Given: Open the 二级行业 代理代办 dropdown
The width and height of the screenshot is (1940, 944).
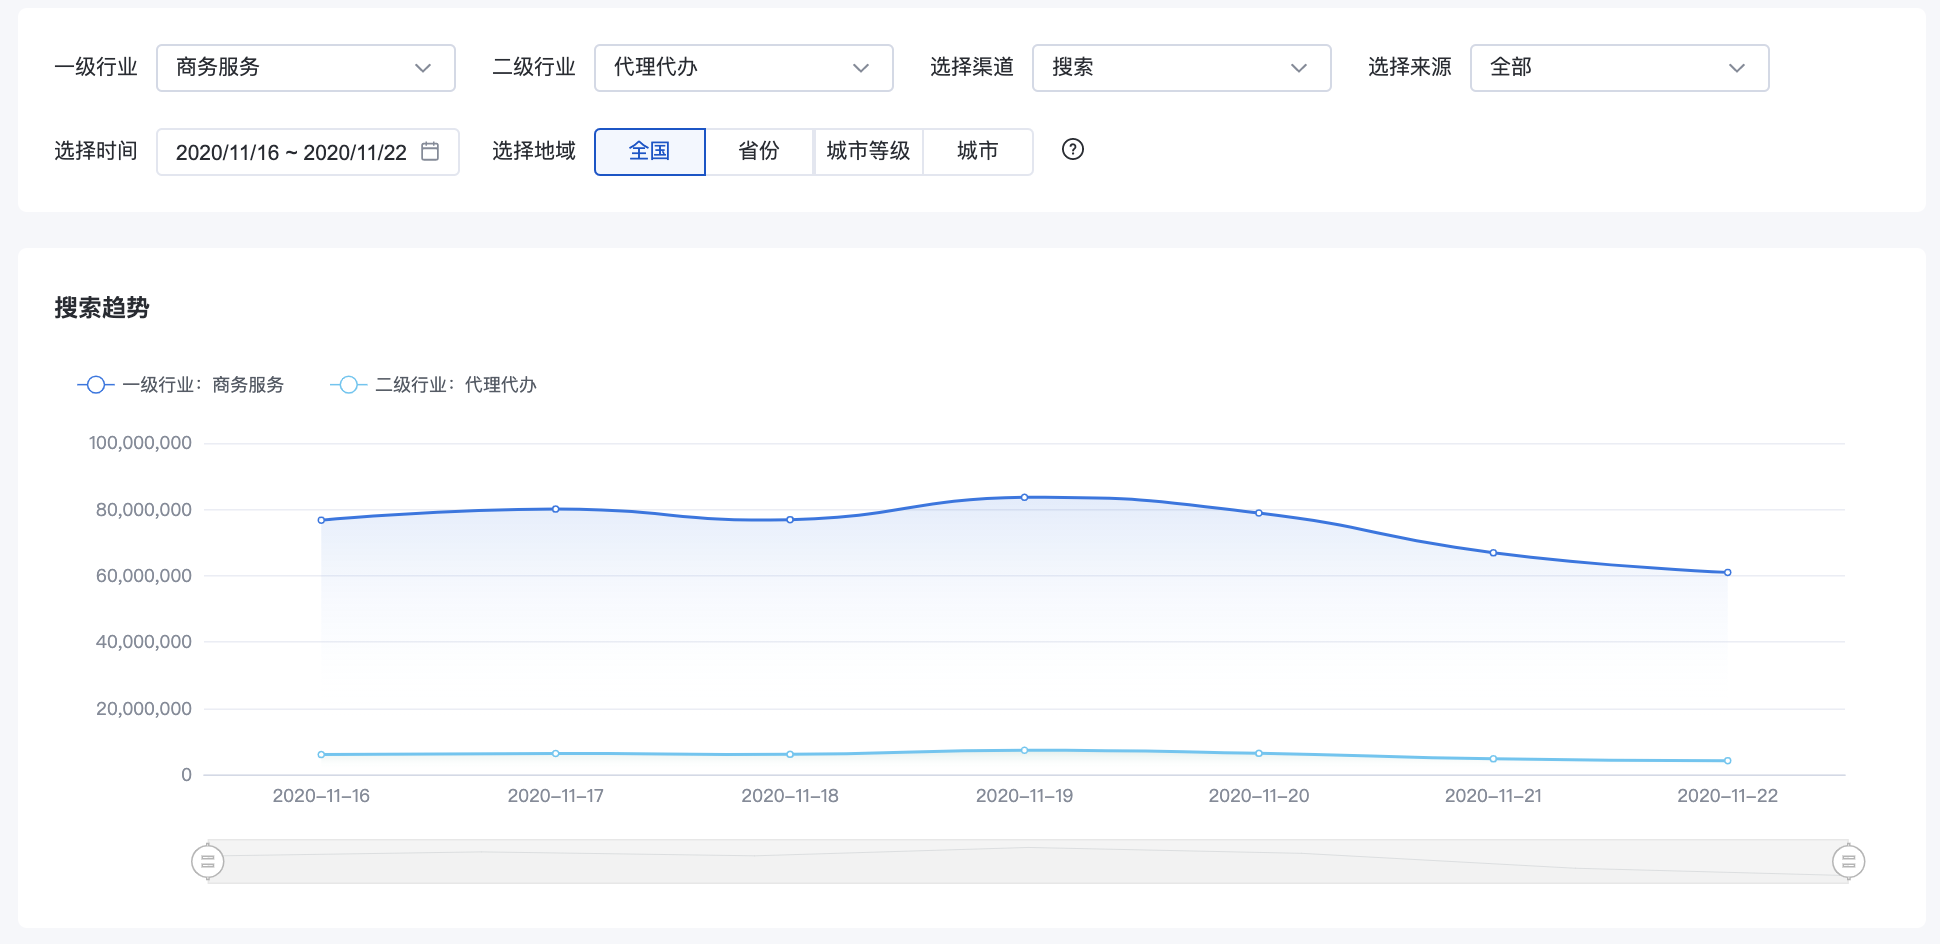Looking at the screenshot, I should pos(743,68).
